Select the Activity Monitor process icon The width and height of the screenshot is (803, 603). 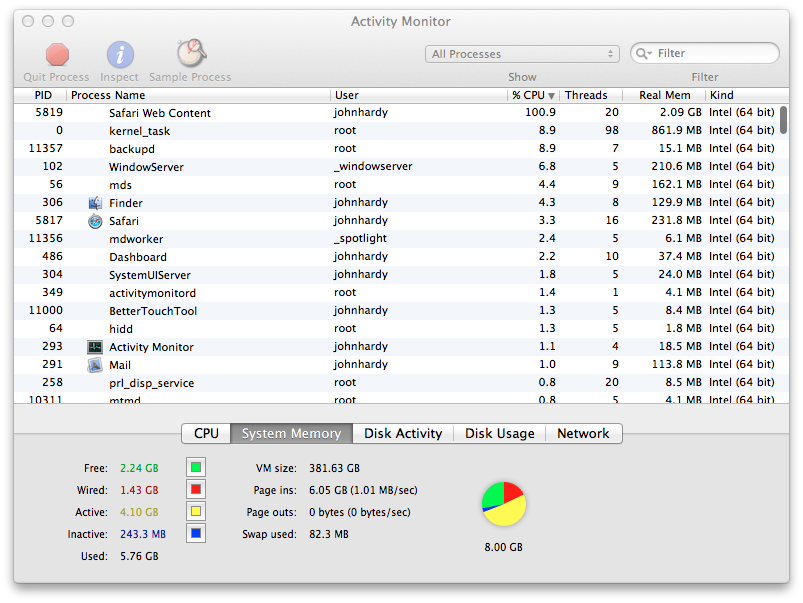(x=95, y=347)
